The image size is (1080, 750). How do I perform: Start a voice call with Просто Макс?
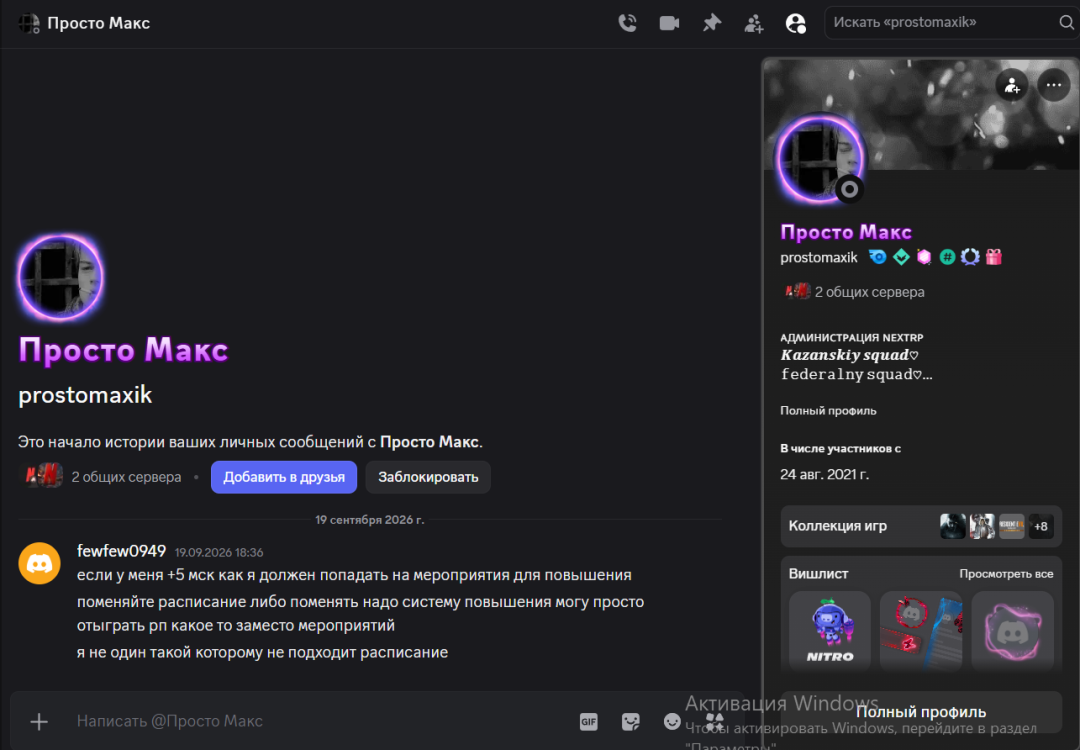pyautogui.click(x=627, y=23)
